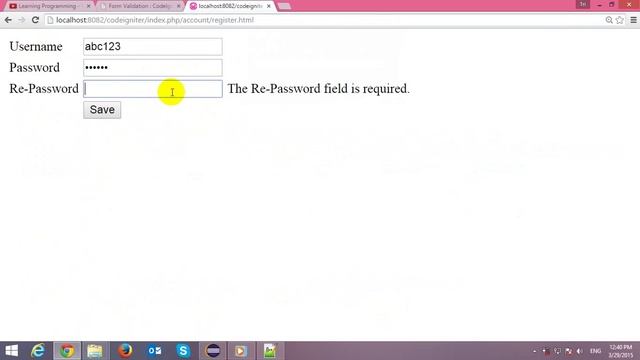
Task: Reload the page with the refresh icon
Action: [x=36, y=20]
